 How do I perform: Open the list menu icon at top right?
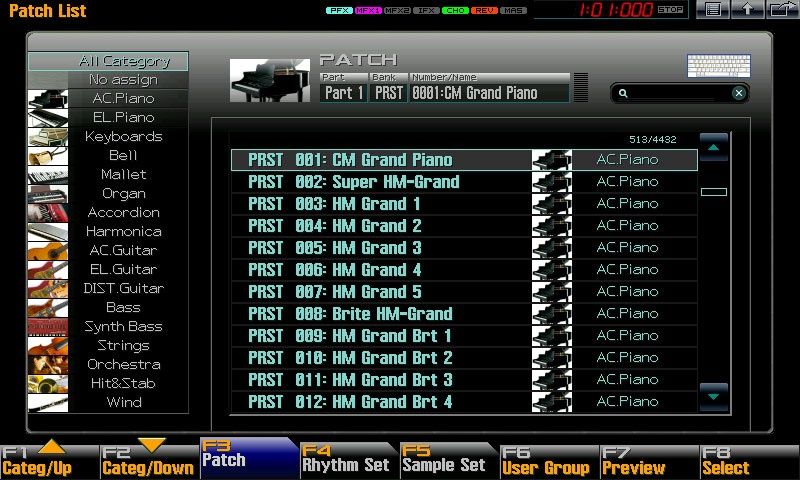pyautogui.click(x=713, y=9)
